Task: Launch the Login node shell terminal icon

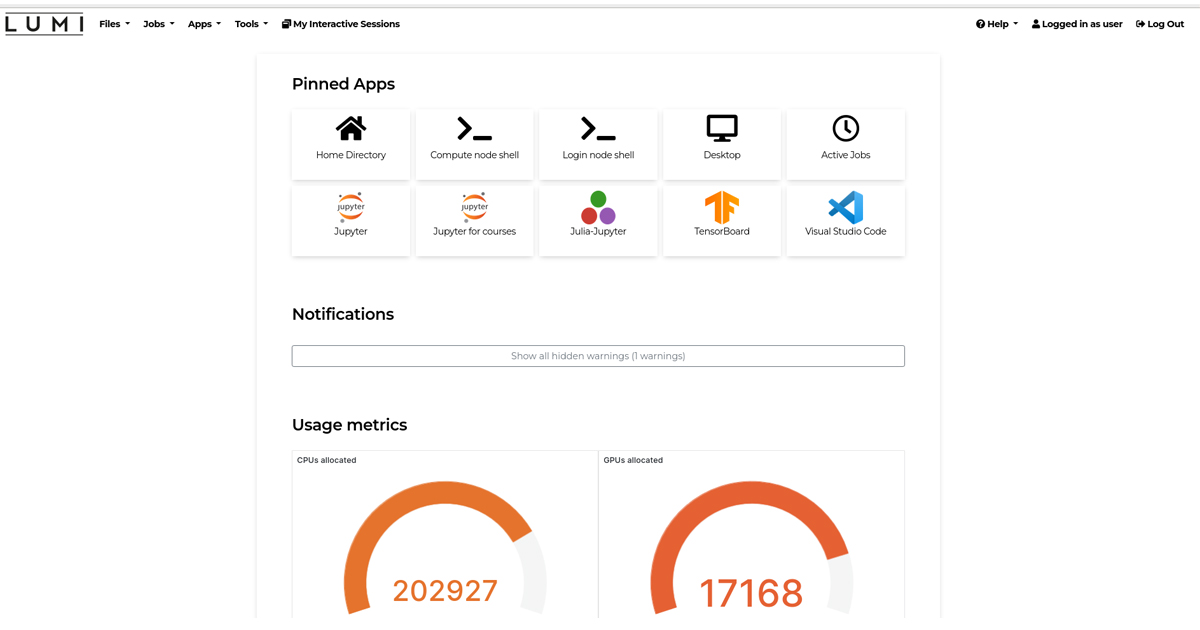Action: [x=598, y=129]
